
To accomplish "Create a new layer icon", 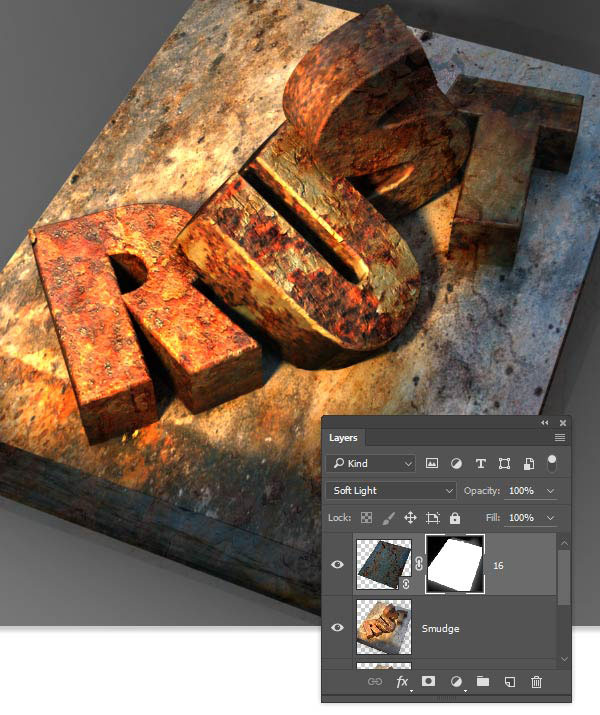I will [510, 682].
